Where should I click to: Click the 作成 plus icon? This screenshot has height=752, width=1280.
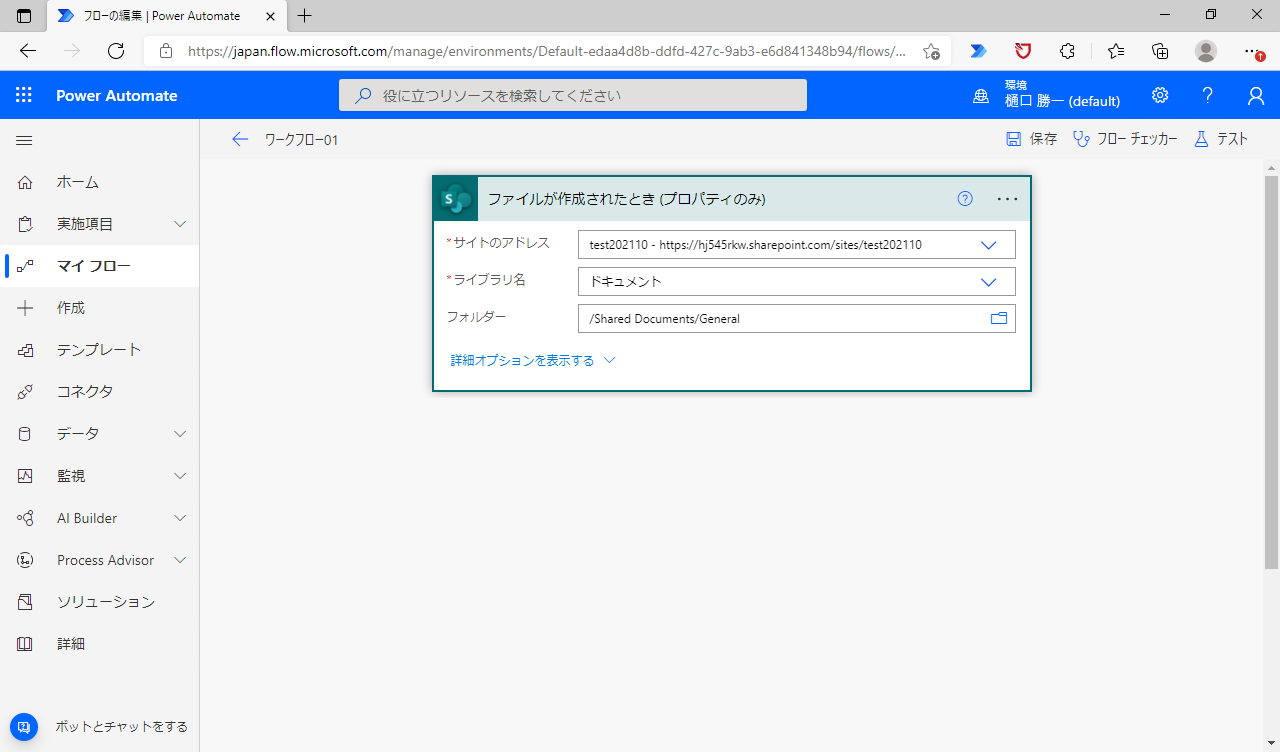(x=25, y=308)
